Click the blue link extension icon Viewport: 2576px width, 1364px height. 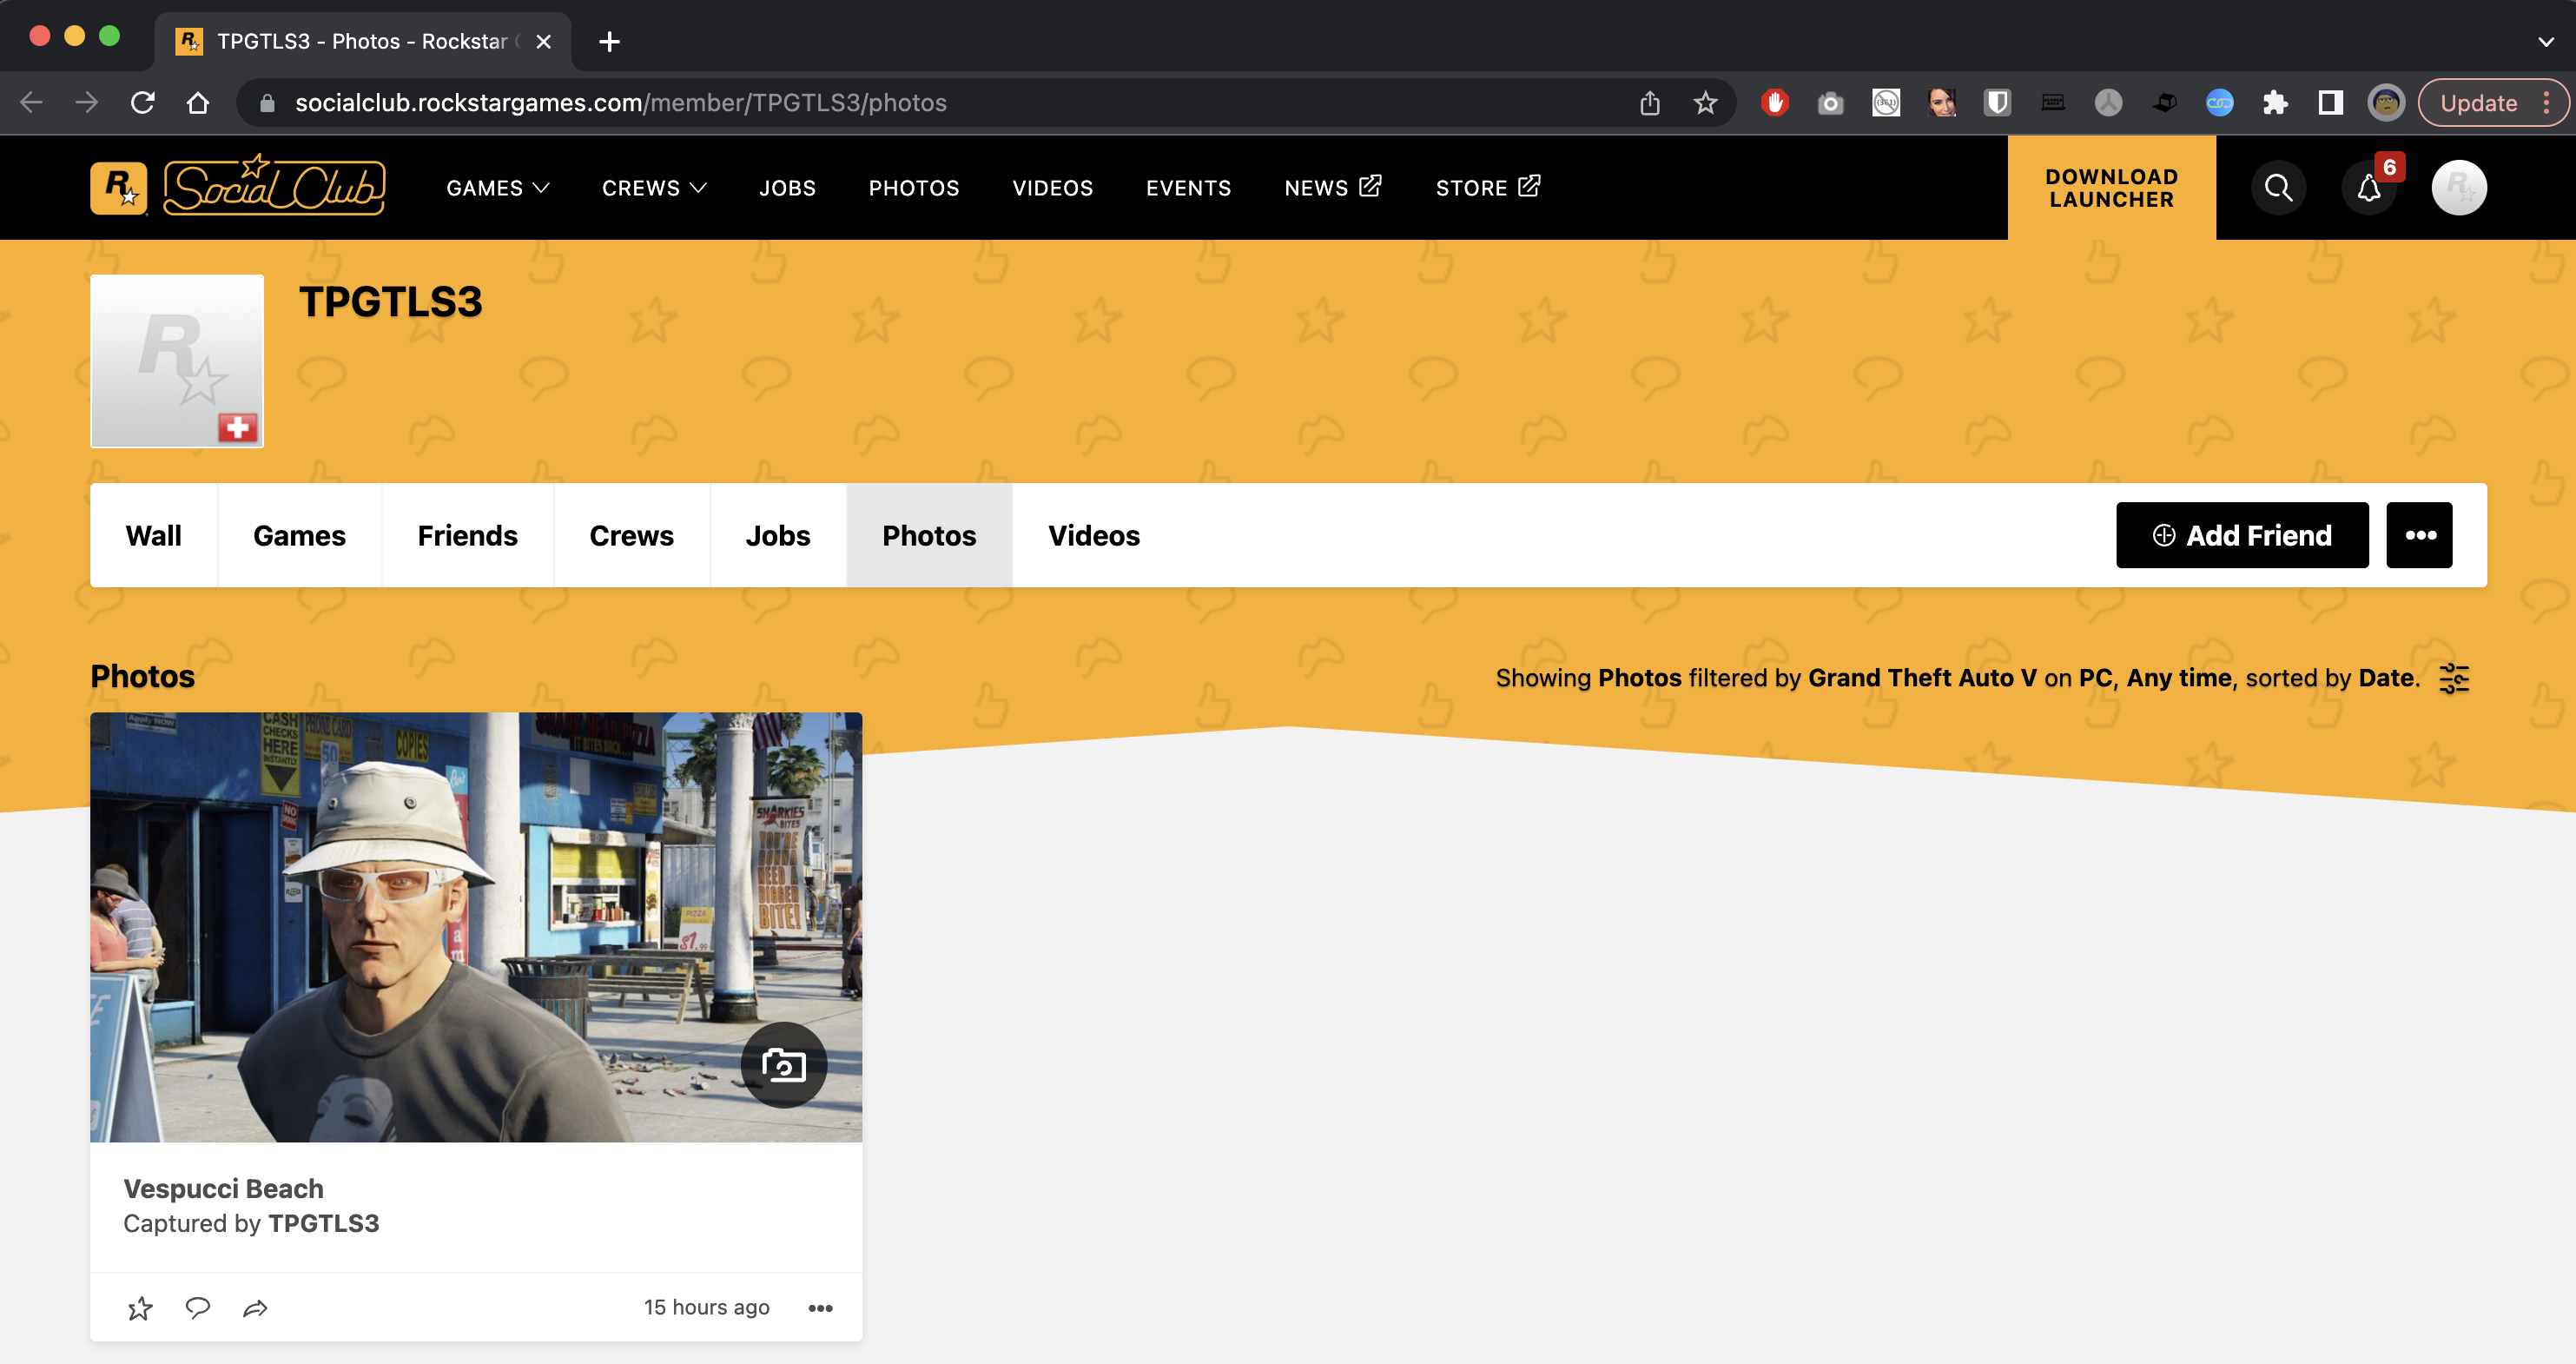2219,102
